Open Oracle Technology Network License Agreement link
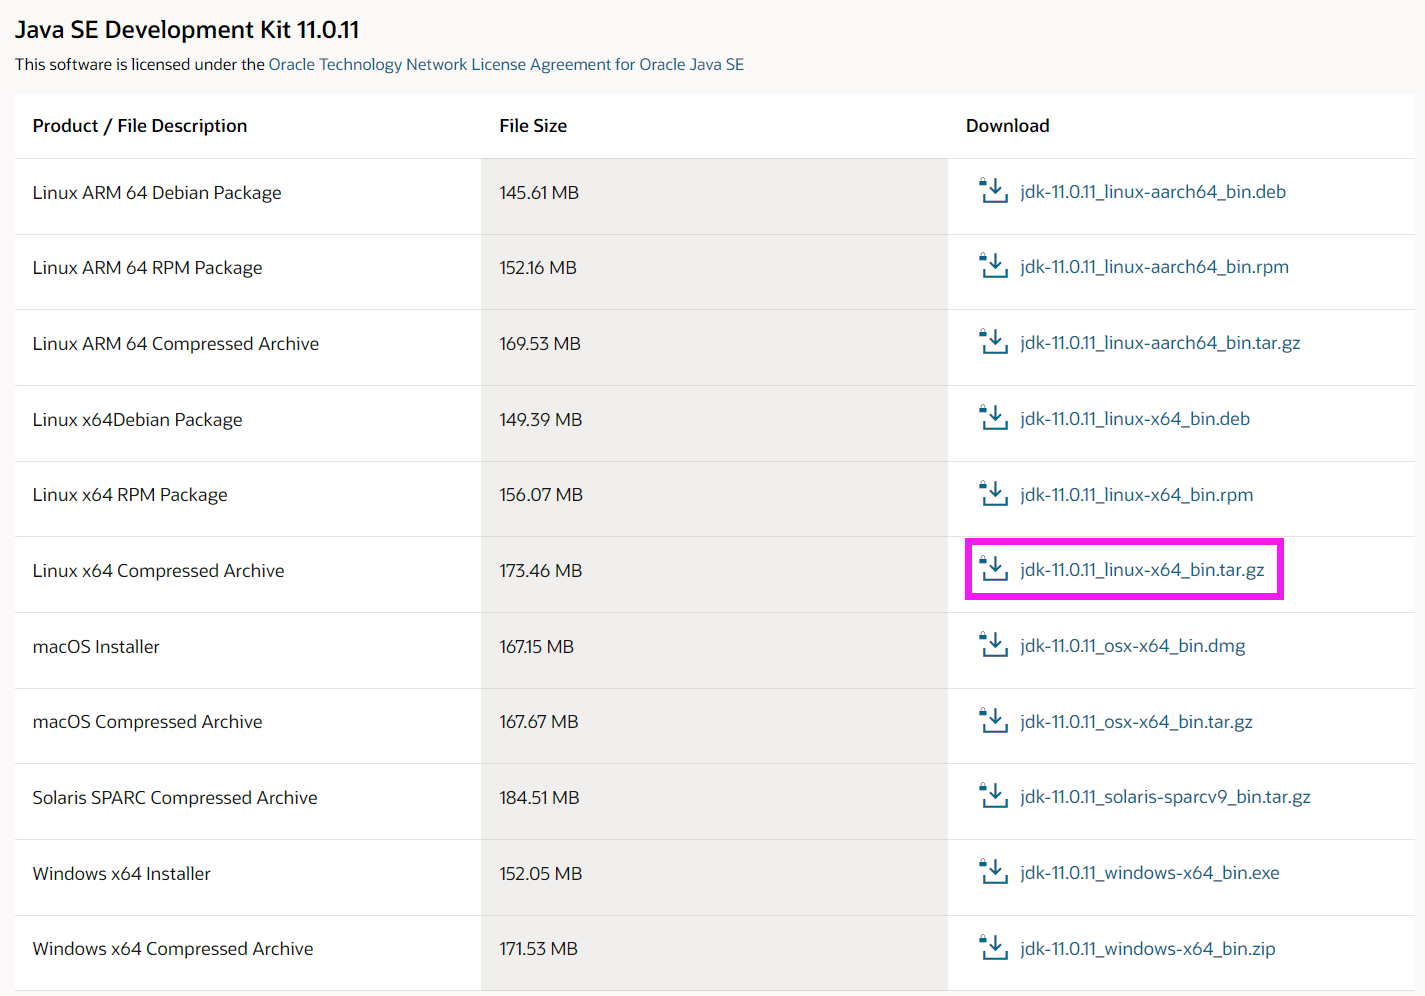The height and width of the screenshot is (996, 1425). (x=506, y=64)
